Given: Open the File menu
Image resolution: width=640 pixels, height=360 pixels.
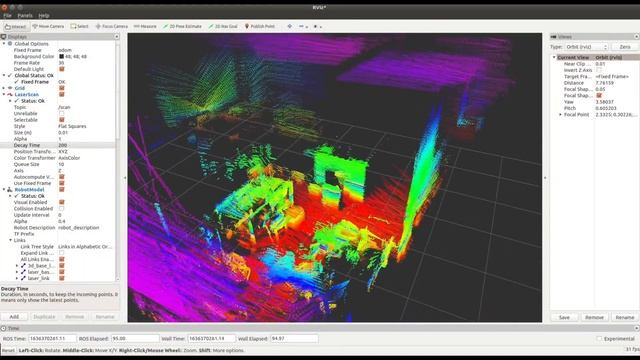Looking at the screenshot, I should click(7, 16).
